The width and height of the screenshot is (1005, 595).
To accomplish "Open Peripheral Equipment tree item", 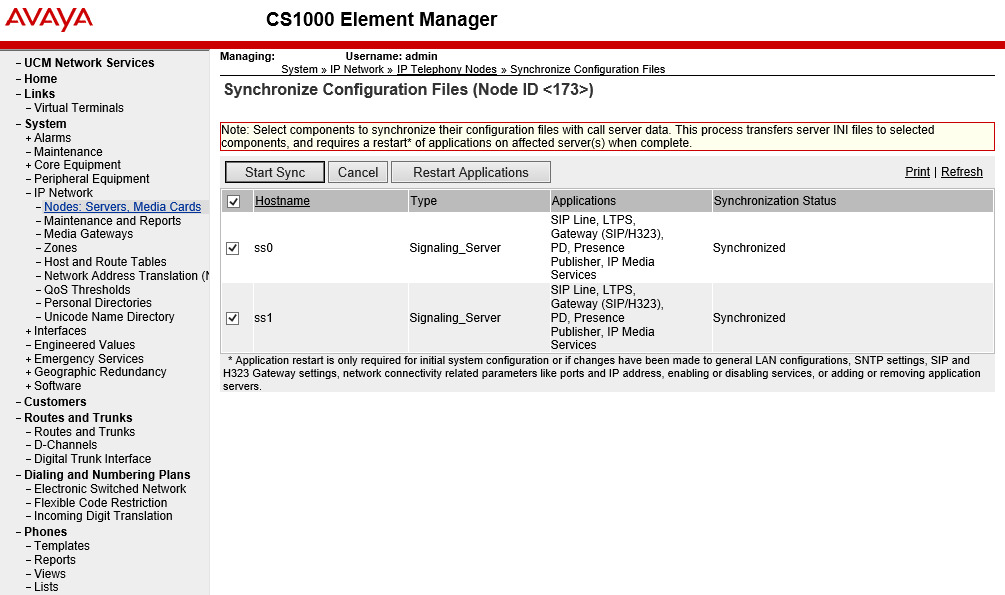I will pyautogui.click(x=92, y=179).
